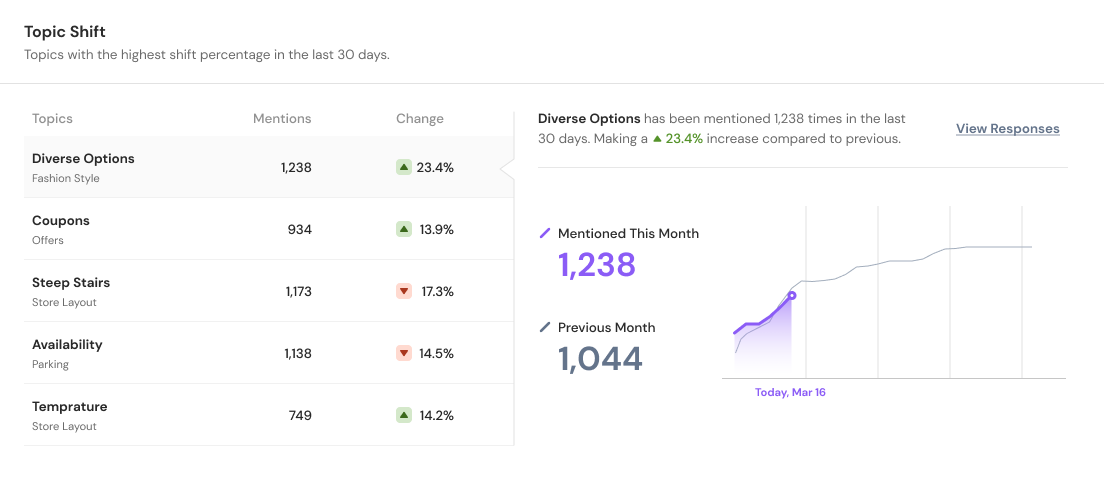Click the purple data point on chart
The image size is (1104, 486).
[x=792, y=295]
